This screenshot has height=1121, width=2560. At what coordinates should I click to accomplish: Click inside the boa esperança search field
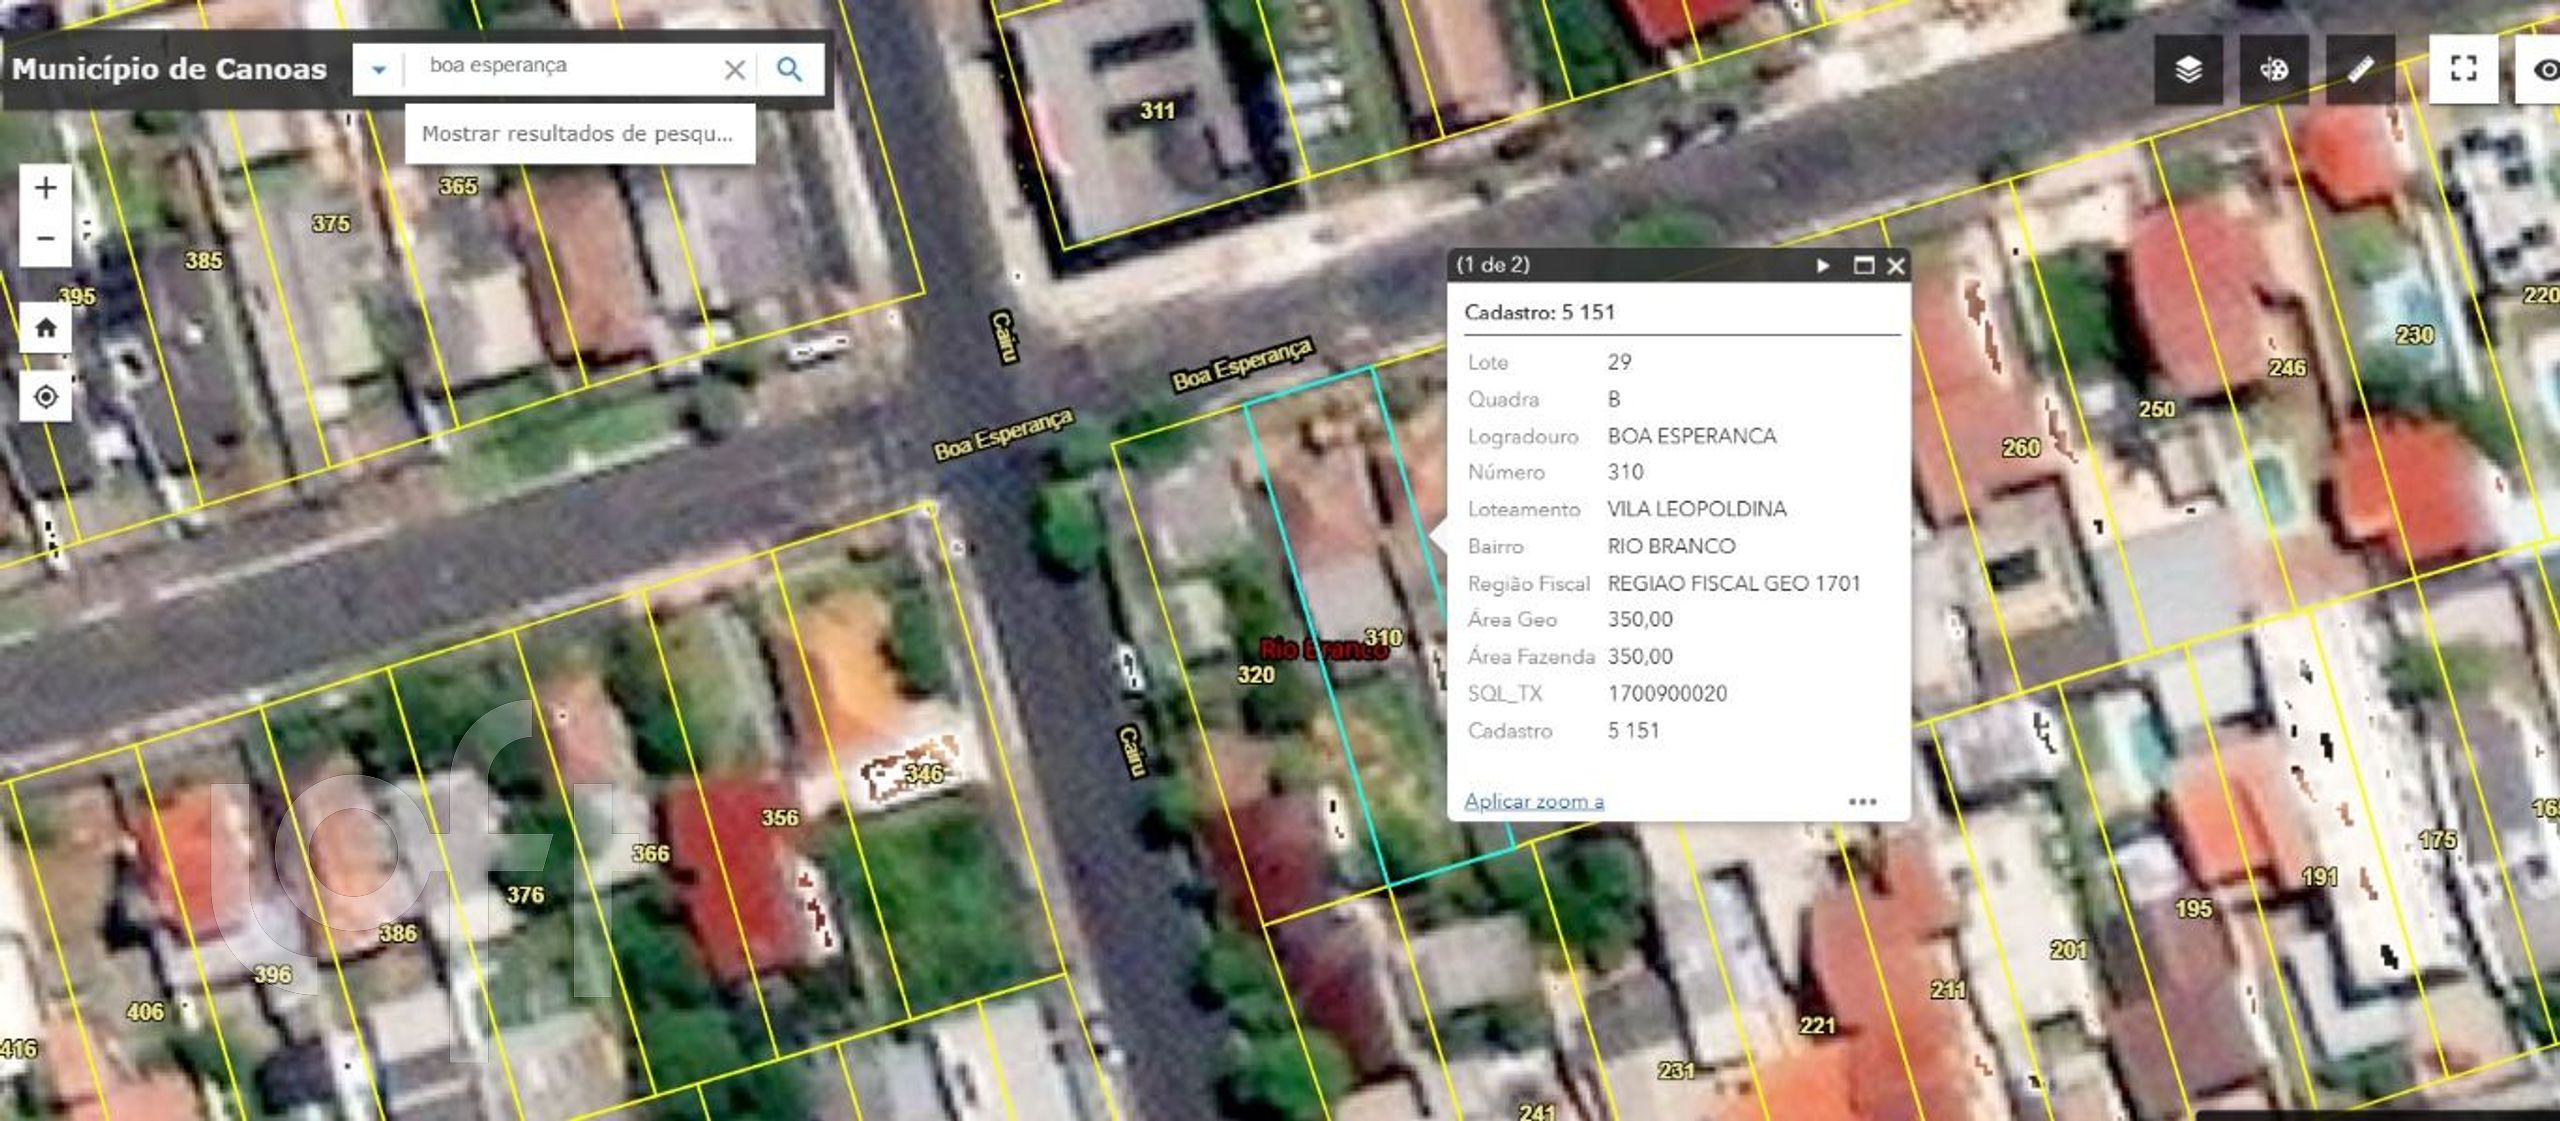(x=560, y=65)
